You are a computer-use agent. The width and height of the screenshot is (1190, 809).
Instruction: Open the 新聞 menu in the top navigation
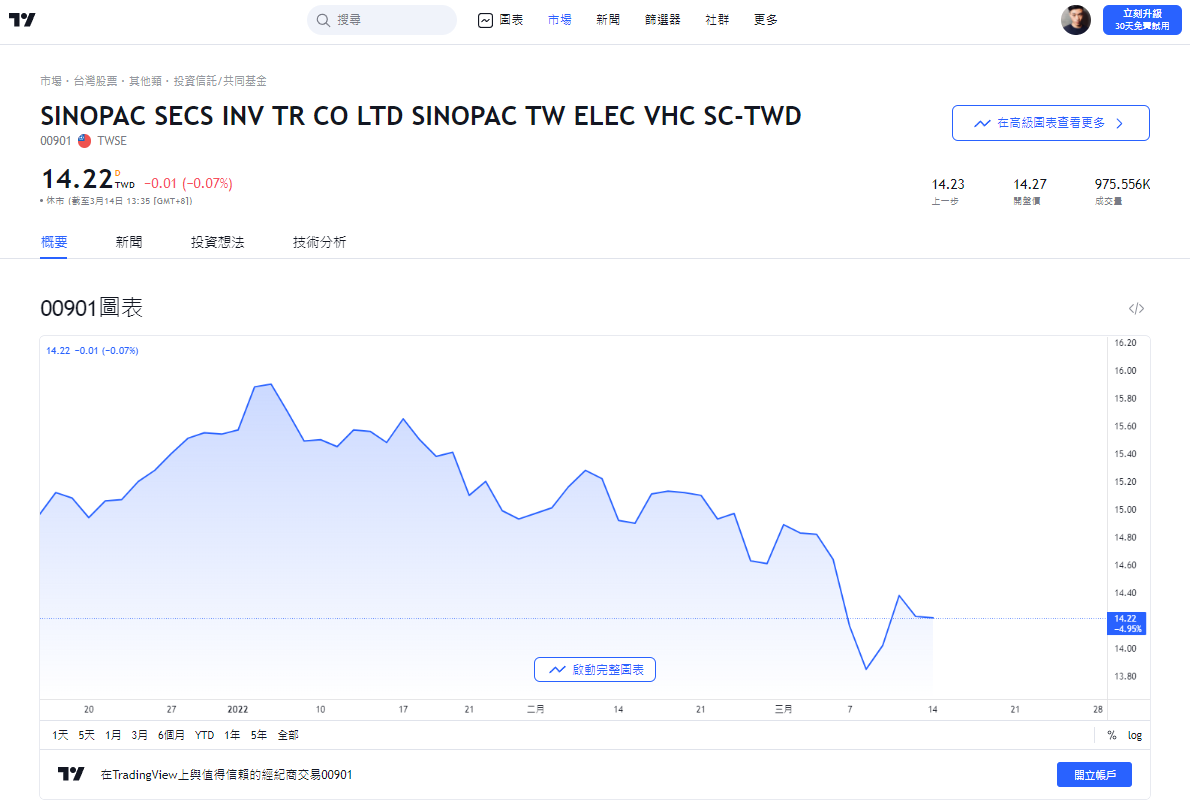(x=608, y=20)
